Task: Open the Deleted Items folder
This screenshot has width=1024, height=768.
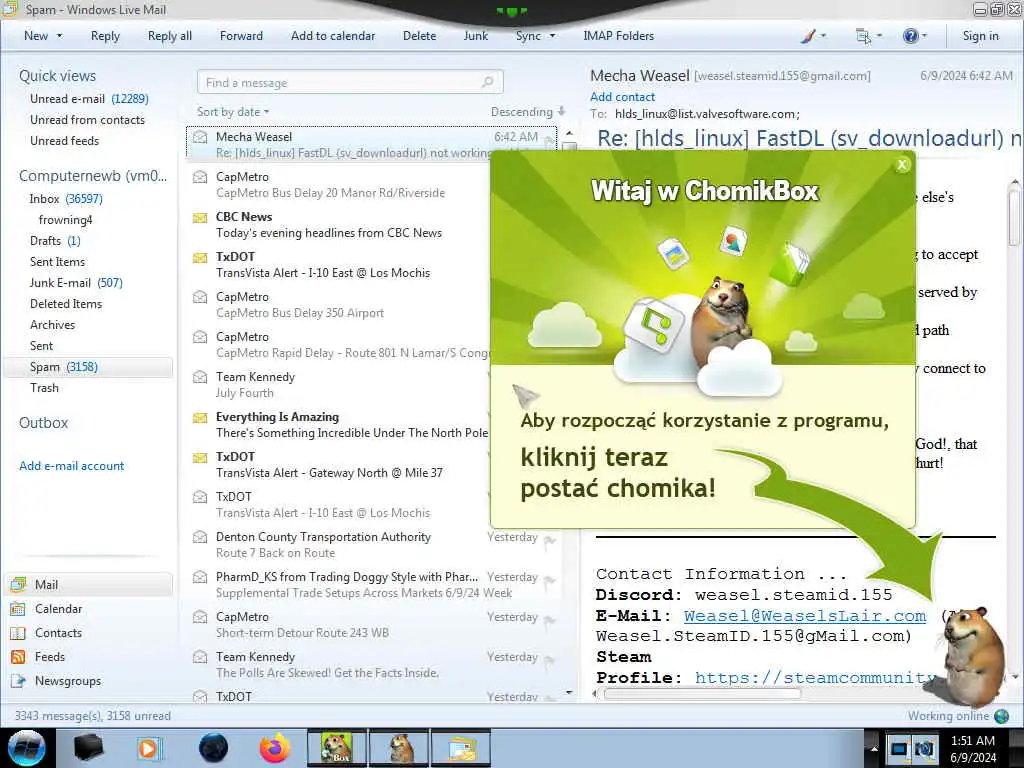Action: point(66,304)
